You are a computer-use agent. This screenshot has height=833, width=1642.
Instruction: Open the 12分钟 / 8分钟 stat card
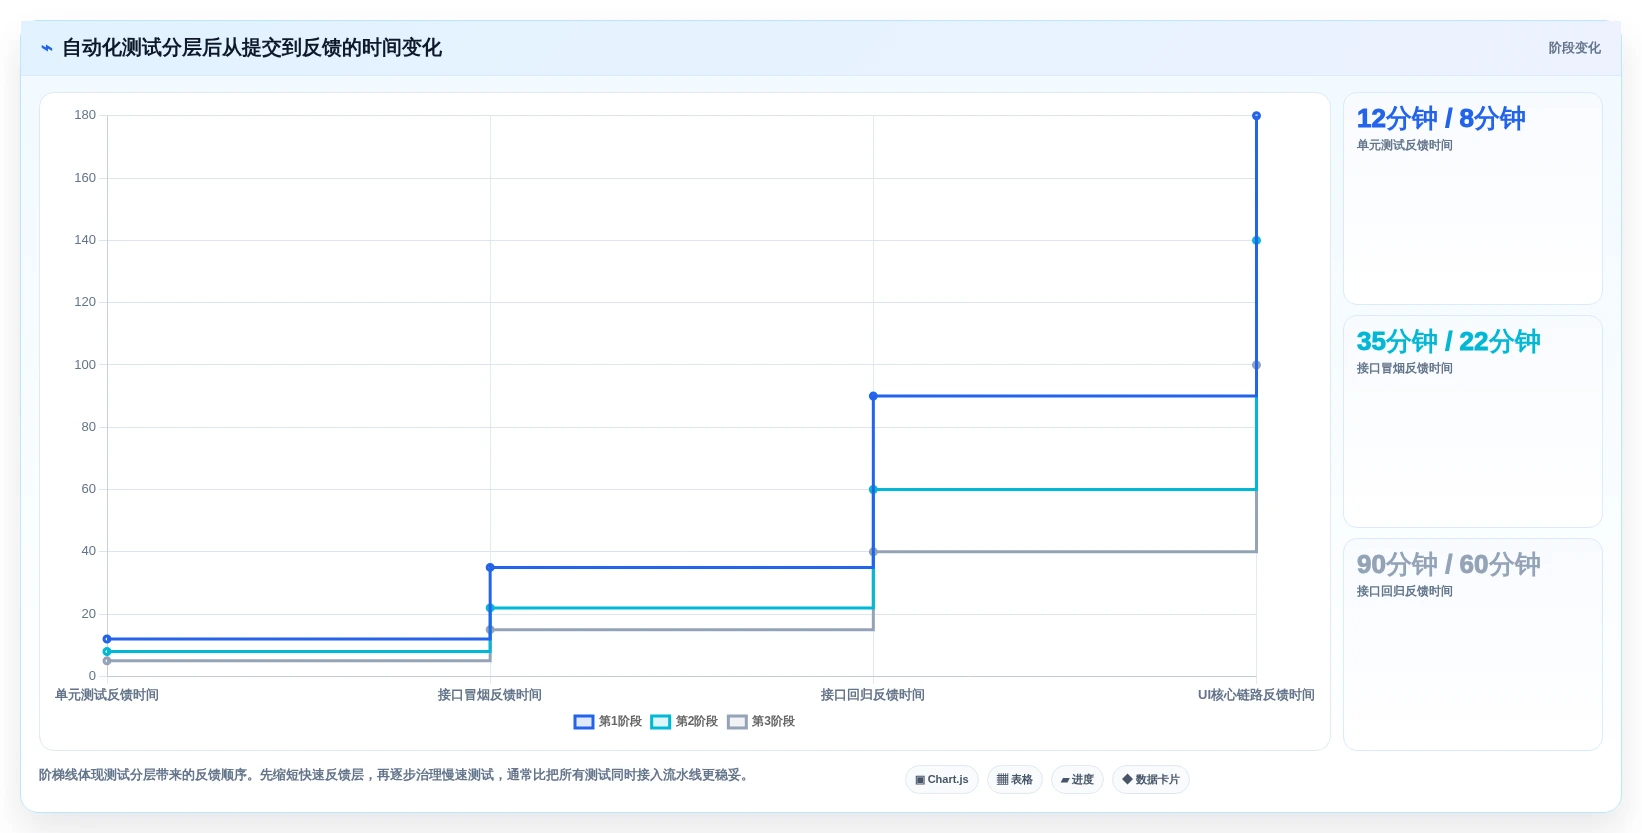click(1473, 199)
